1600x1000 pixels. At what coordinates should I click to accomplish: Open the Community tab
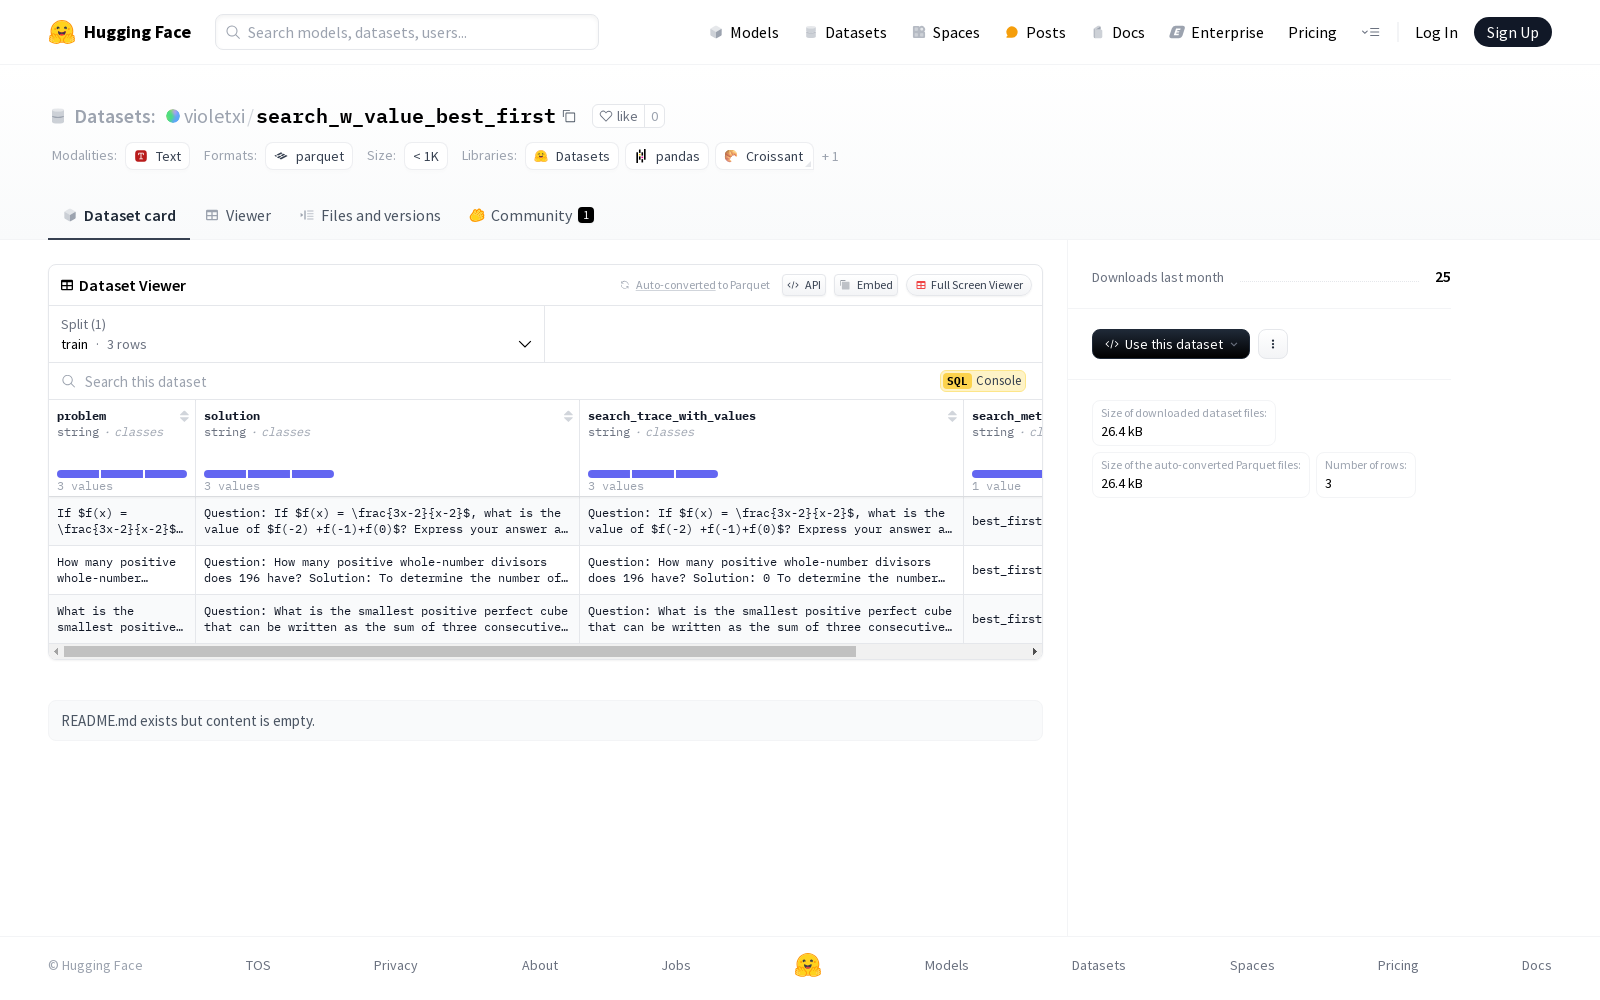pos(532,216)
